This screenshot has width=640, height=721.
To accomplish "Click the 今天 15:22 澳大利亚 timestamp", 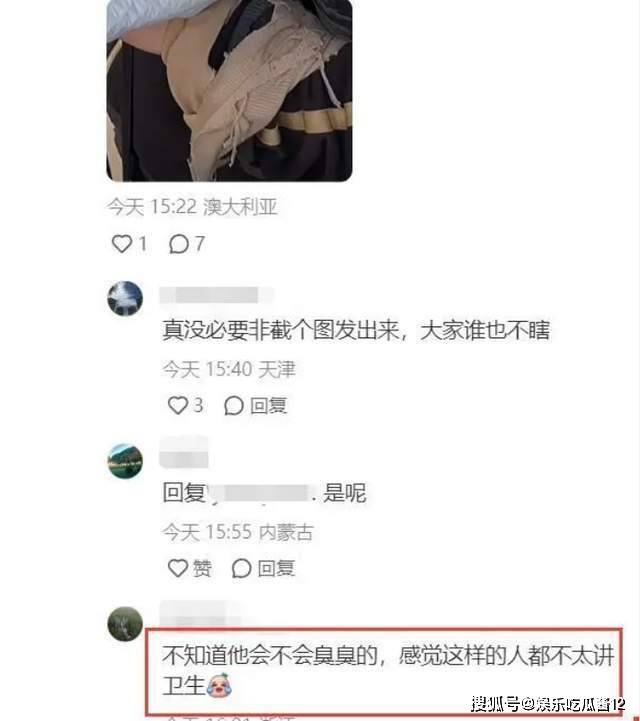I will [x=192, y=207].
